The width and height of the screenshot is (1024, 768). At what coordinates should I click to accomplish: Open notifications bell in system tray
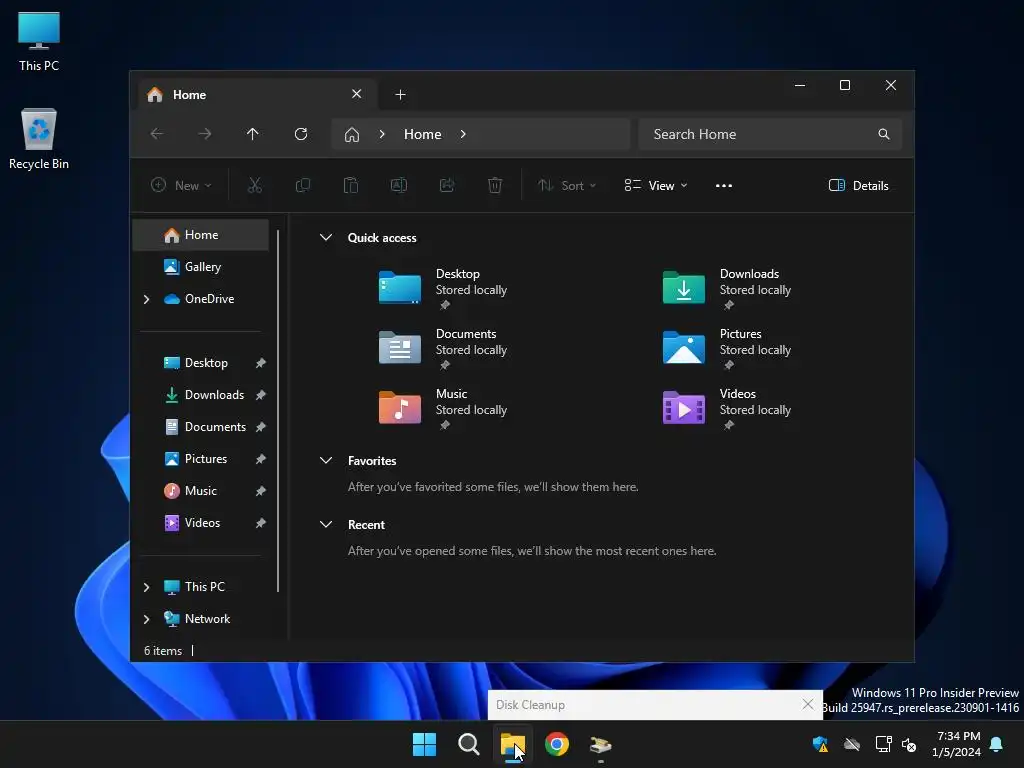pyautogui.click(x=996, y=744)
